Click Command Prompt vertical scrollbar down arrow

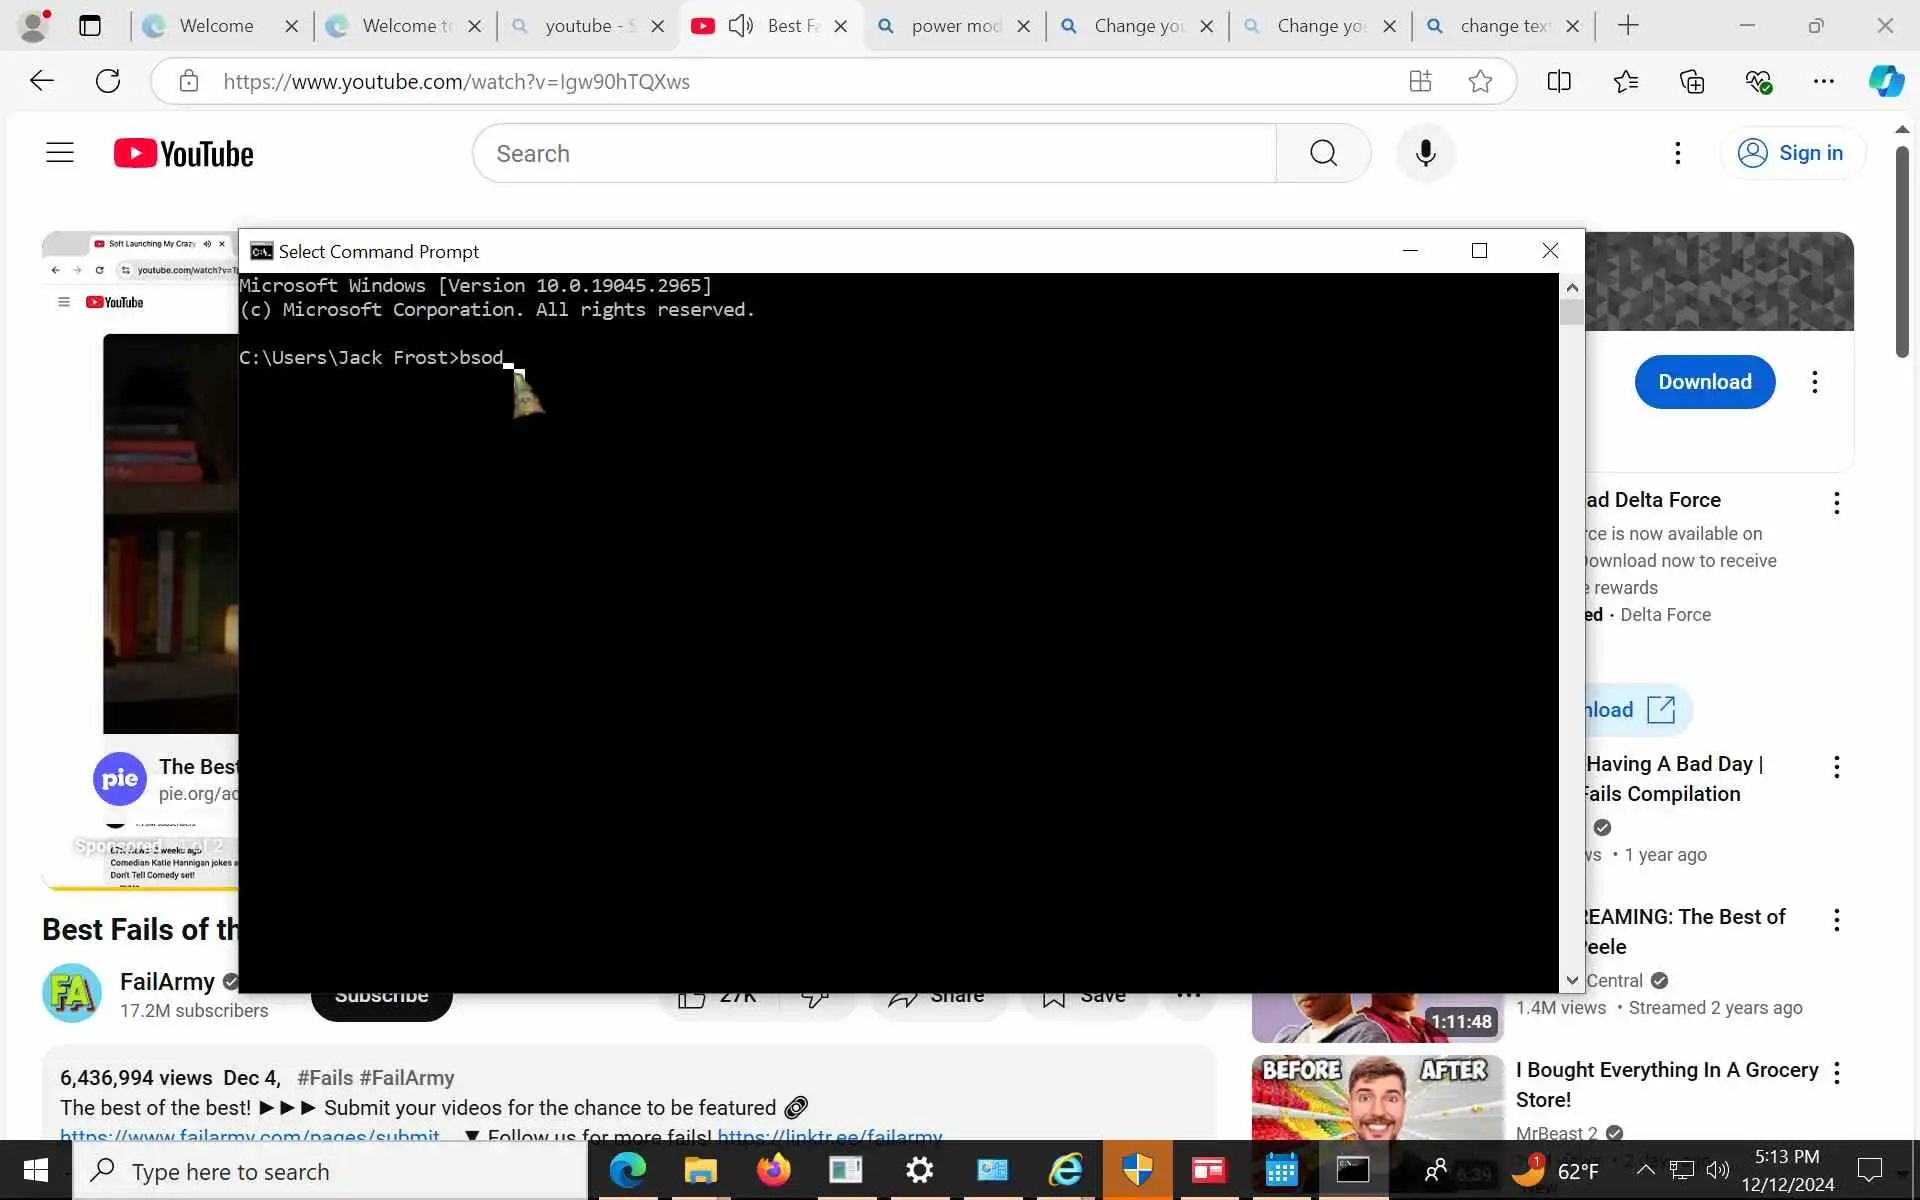coord(1572,981)
